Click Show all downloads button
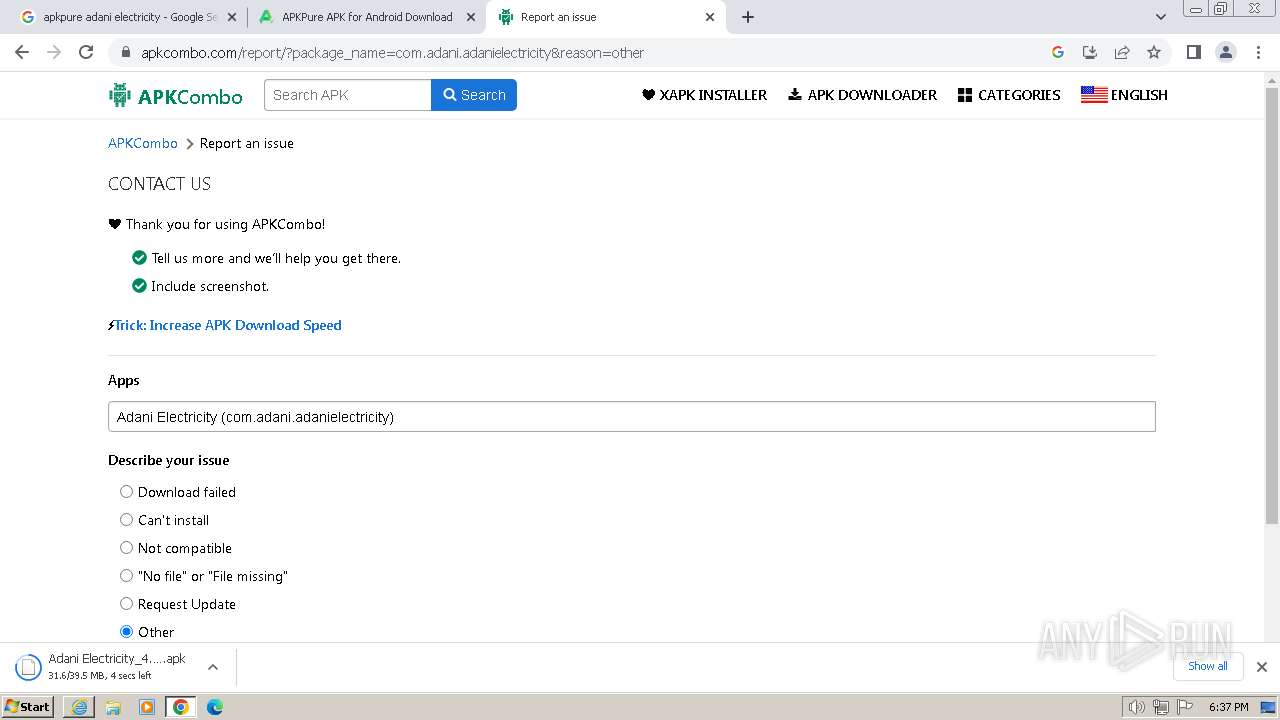This screenshot has height=720, width=1280. click(x=1208, y=666)
